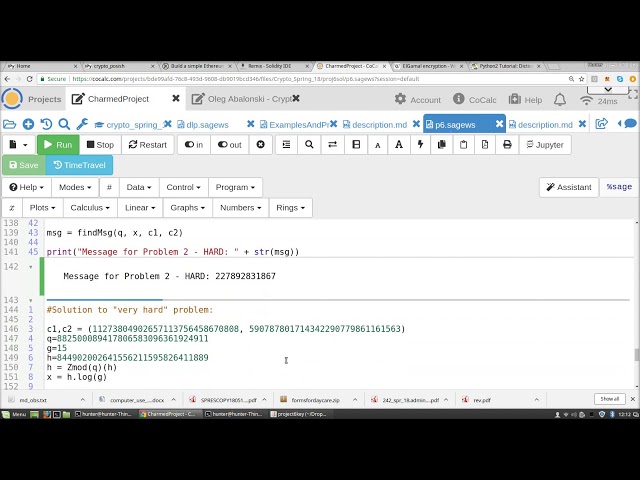
Task: Click the notifications bell icon
Action: pos(560,100)
